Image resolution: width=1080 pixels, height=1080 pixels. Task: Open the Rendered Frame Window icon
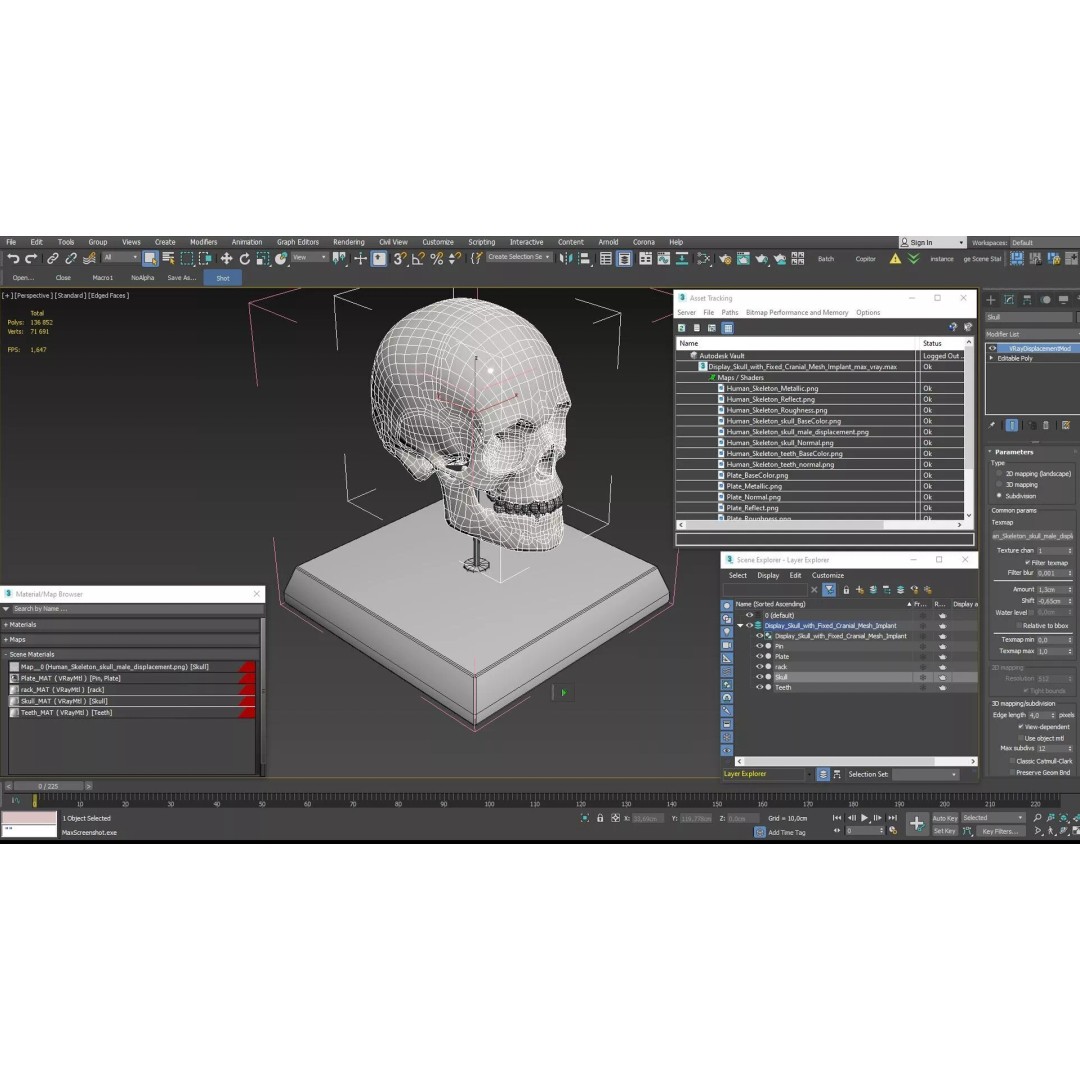pos(743,258)
